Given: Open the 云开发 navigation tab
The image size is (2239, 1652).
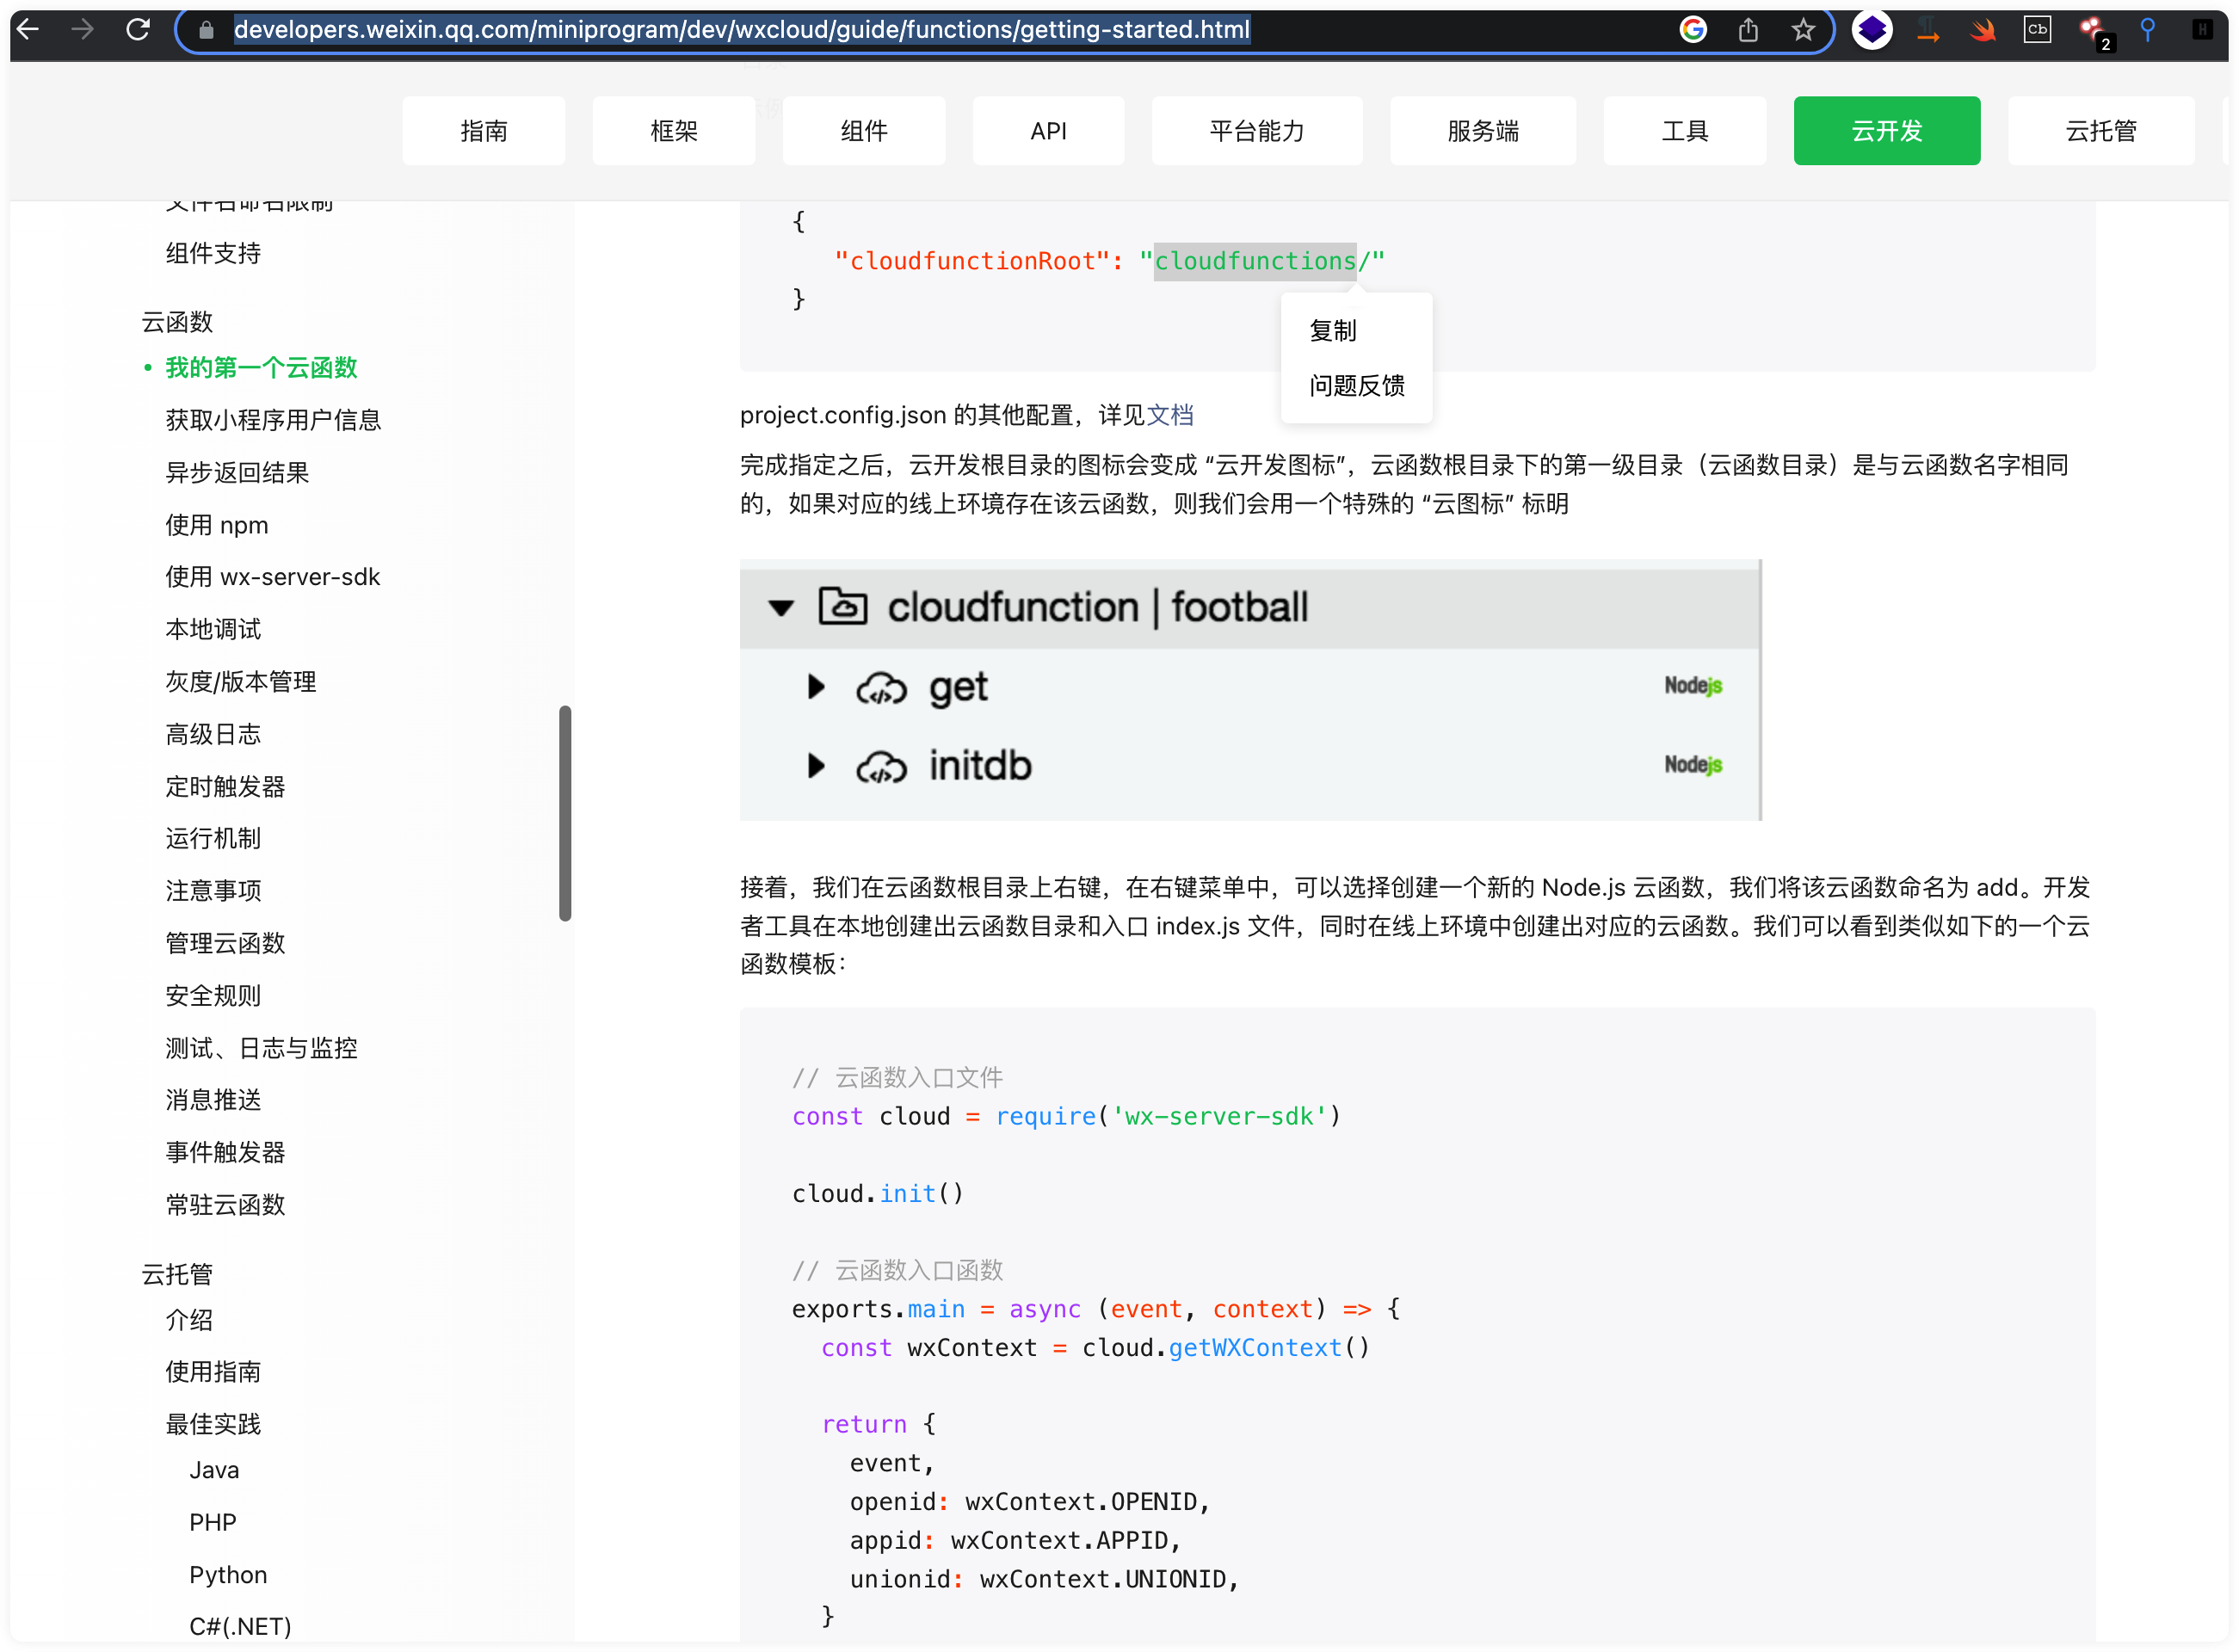Looking at the screenshot, I should pyautogui.click(x=1886, y=131).
